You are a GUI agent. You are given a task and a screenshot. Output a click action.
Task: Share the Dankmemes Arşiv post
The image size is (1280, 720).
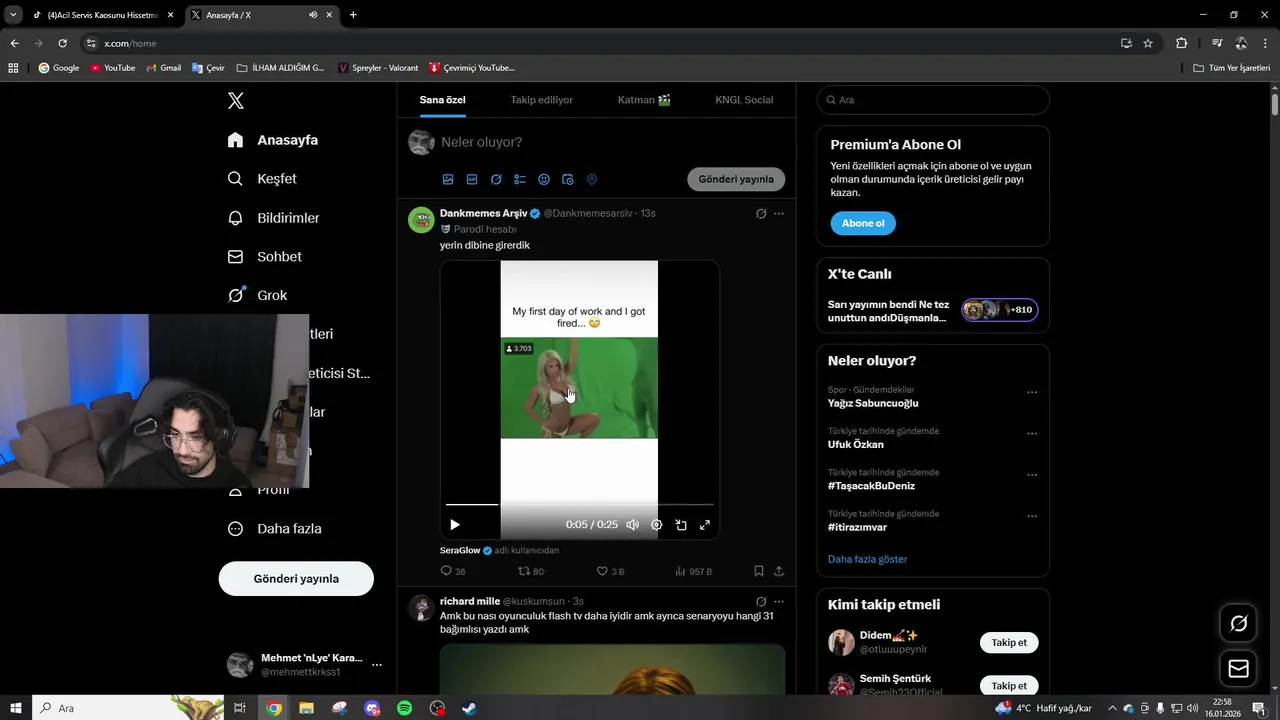[x=779, y=571]
